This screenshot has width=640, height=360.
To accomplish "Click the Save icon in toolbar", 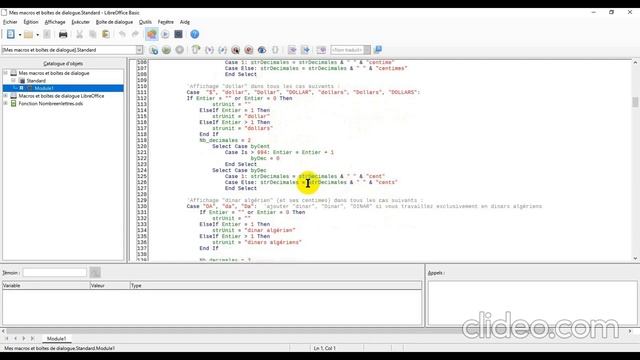I will pyautogui.click(x=47, y=35).
